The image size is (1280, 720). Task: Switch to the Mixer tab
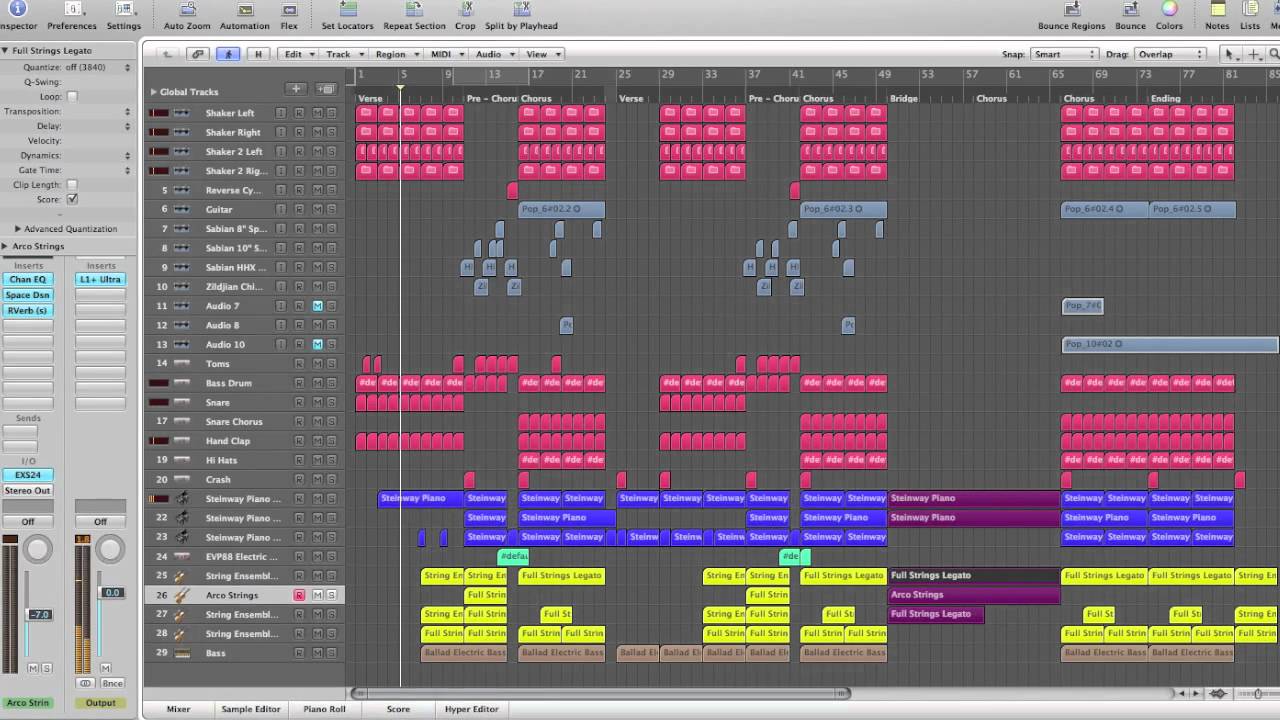click(178, 709)
